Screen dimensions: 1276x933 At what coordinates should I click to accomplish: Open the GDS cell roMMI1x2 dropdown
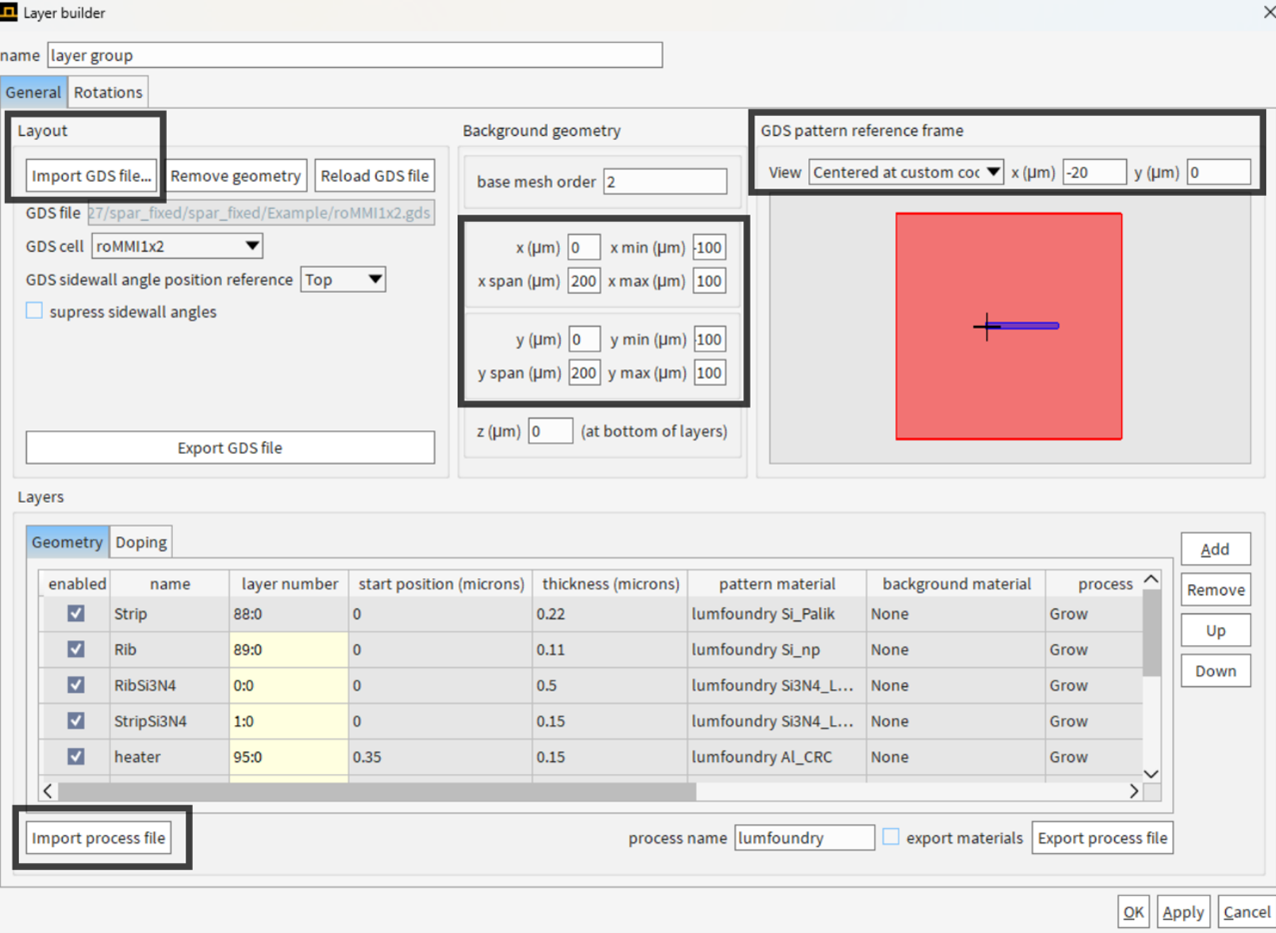click(x=177, y=245)
